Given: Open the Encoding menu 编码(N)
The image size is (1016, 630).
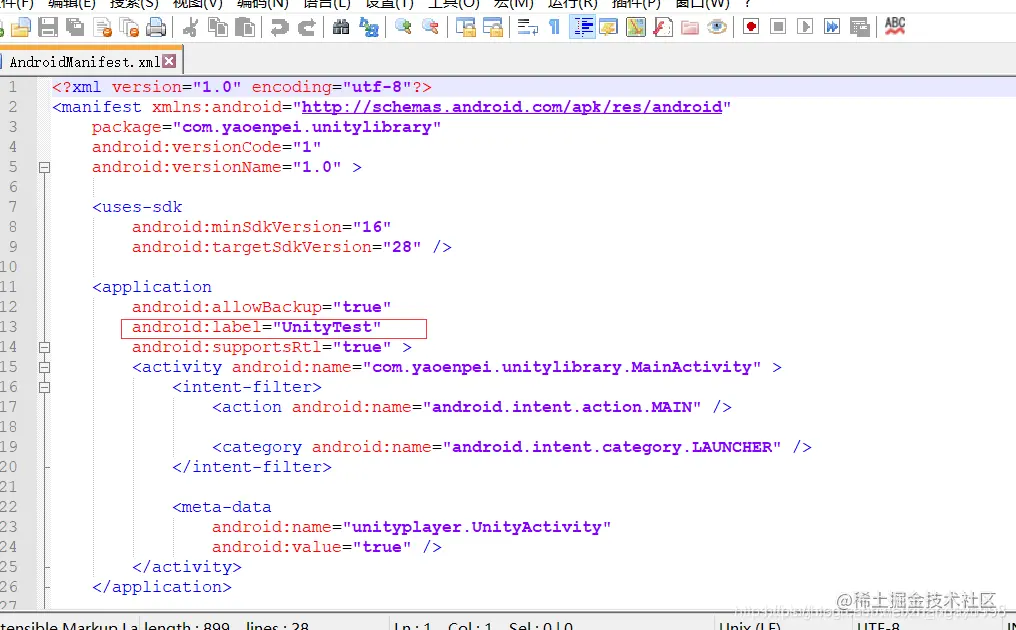Looking at the screenshot, I should click(262, 4).
